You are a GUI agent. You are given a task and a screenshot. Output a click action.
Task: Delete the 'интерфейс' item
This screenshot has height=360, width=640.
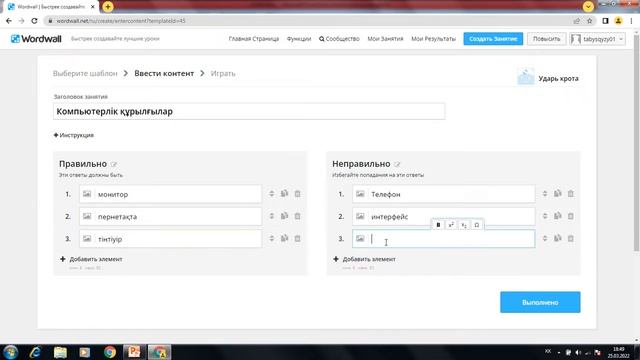(571, 216)
